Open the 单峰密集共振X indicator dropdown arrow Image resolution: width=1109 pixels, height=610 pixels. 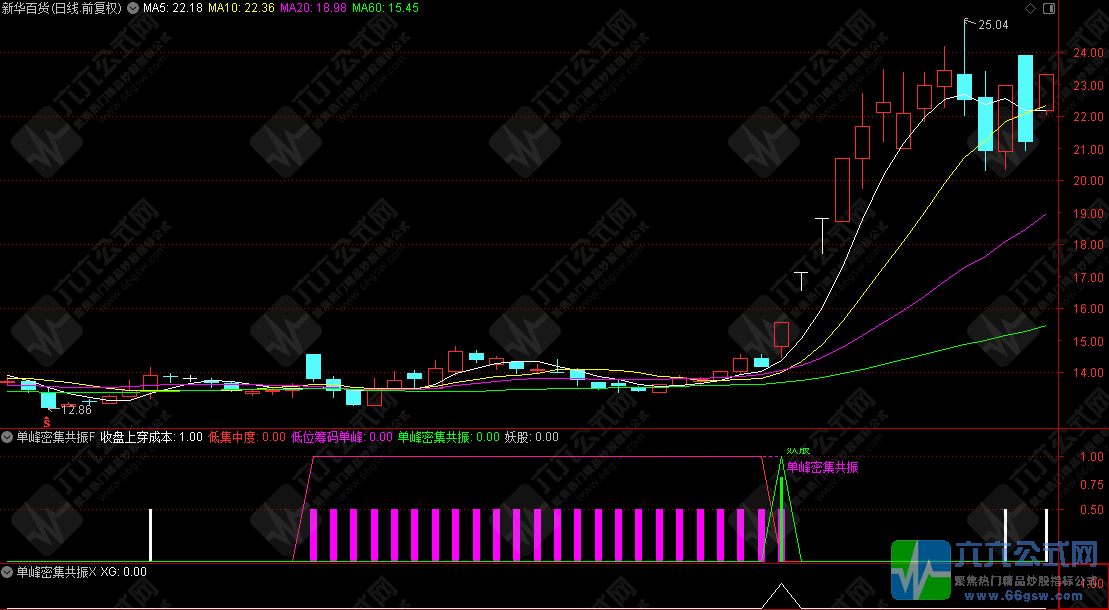[x=8, y=571]
